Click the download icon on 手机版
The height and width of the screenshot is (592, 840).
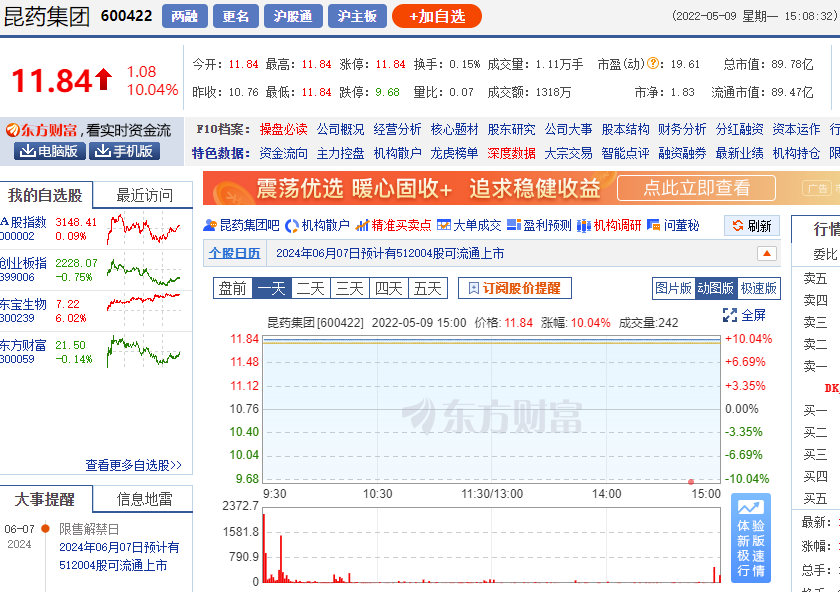[102, 152]
